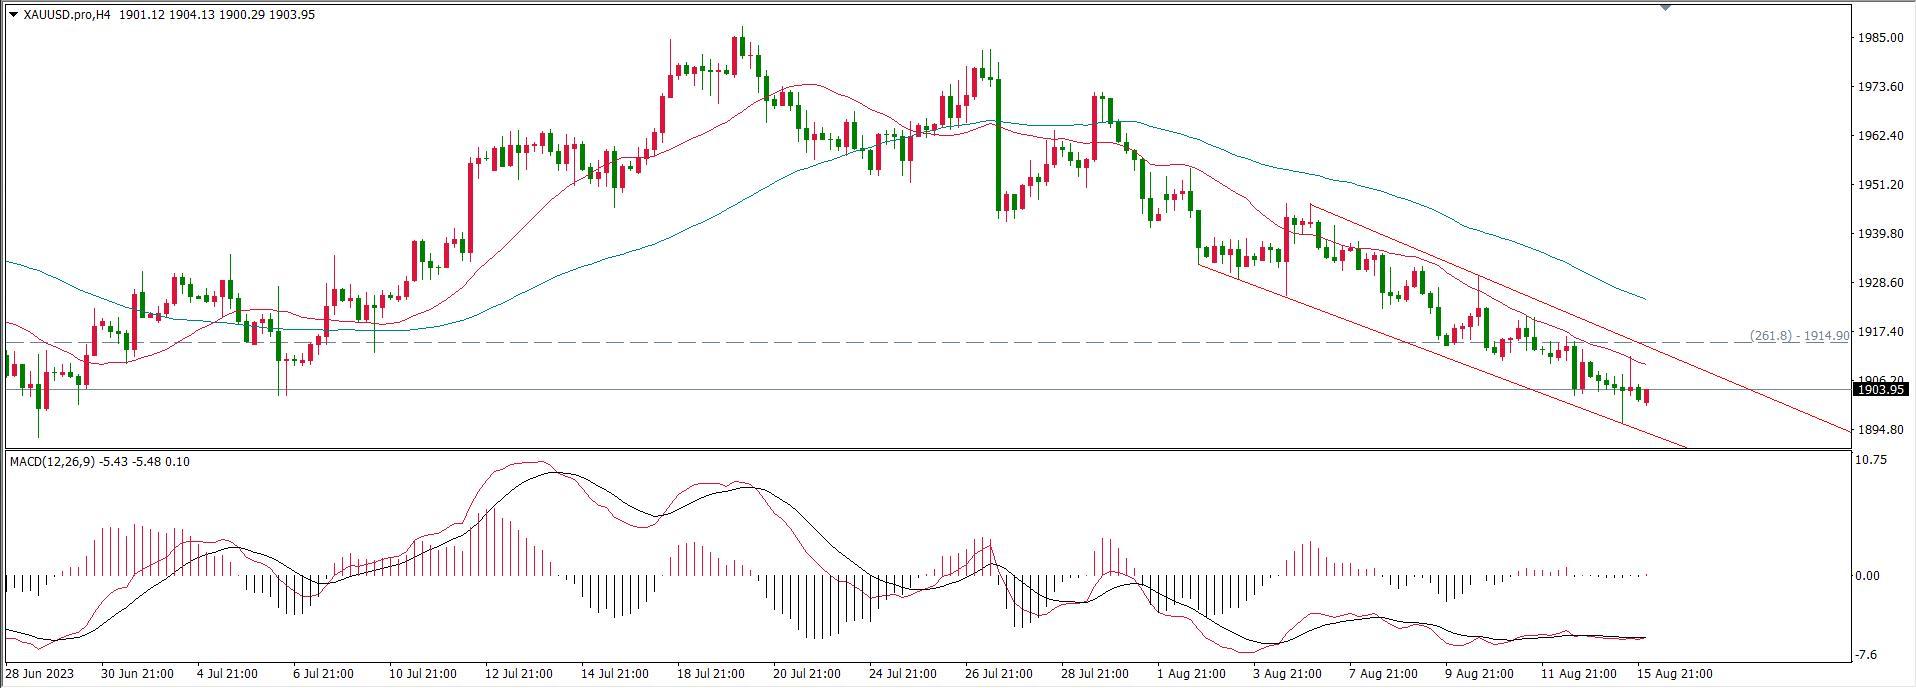Click the 1928.60 price scale label

1879,283
